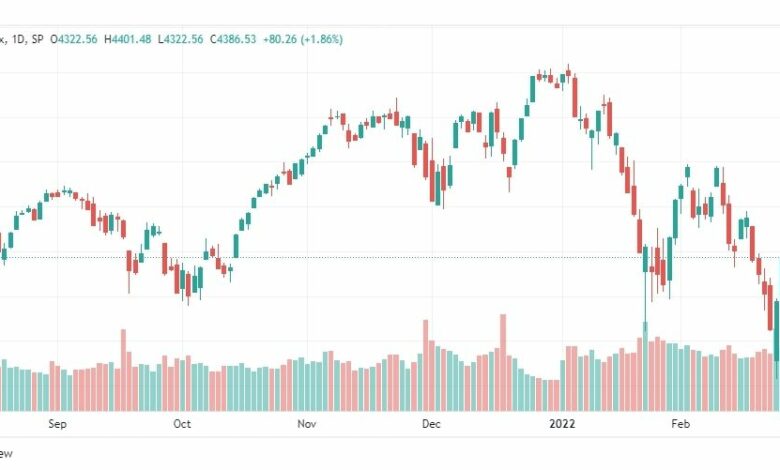Click the Sep label on time axis
The image size is (780, 470).
point(57,424)
